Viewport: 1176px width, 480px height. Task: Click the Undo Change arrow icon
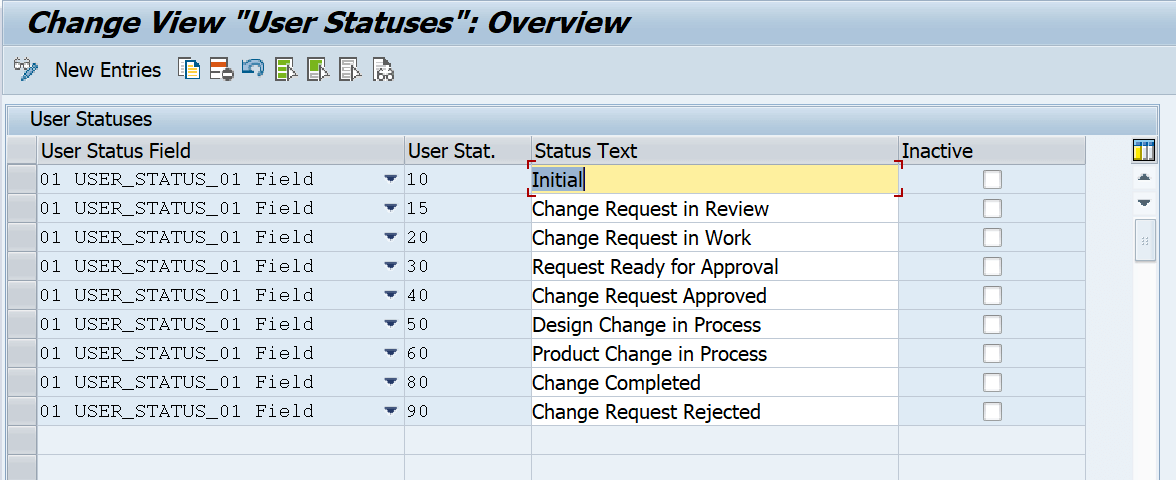(x=254, y=69)
